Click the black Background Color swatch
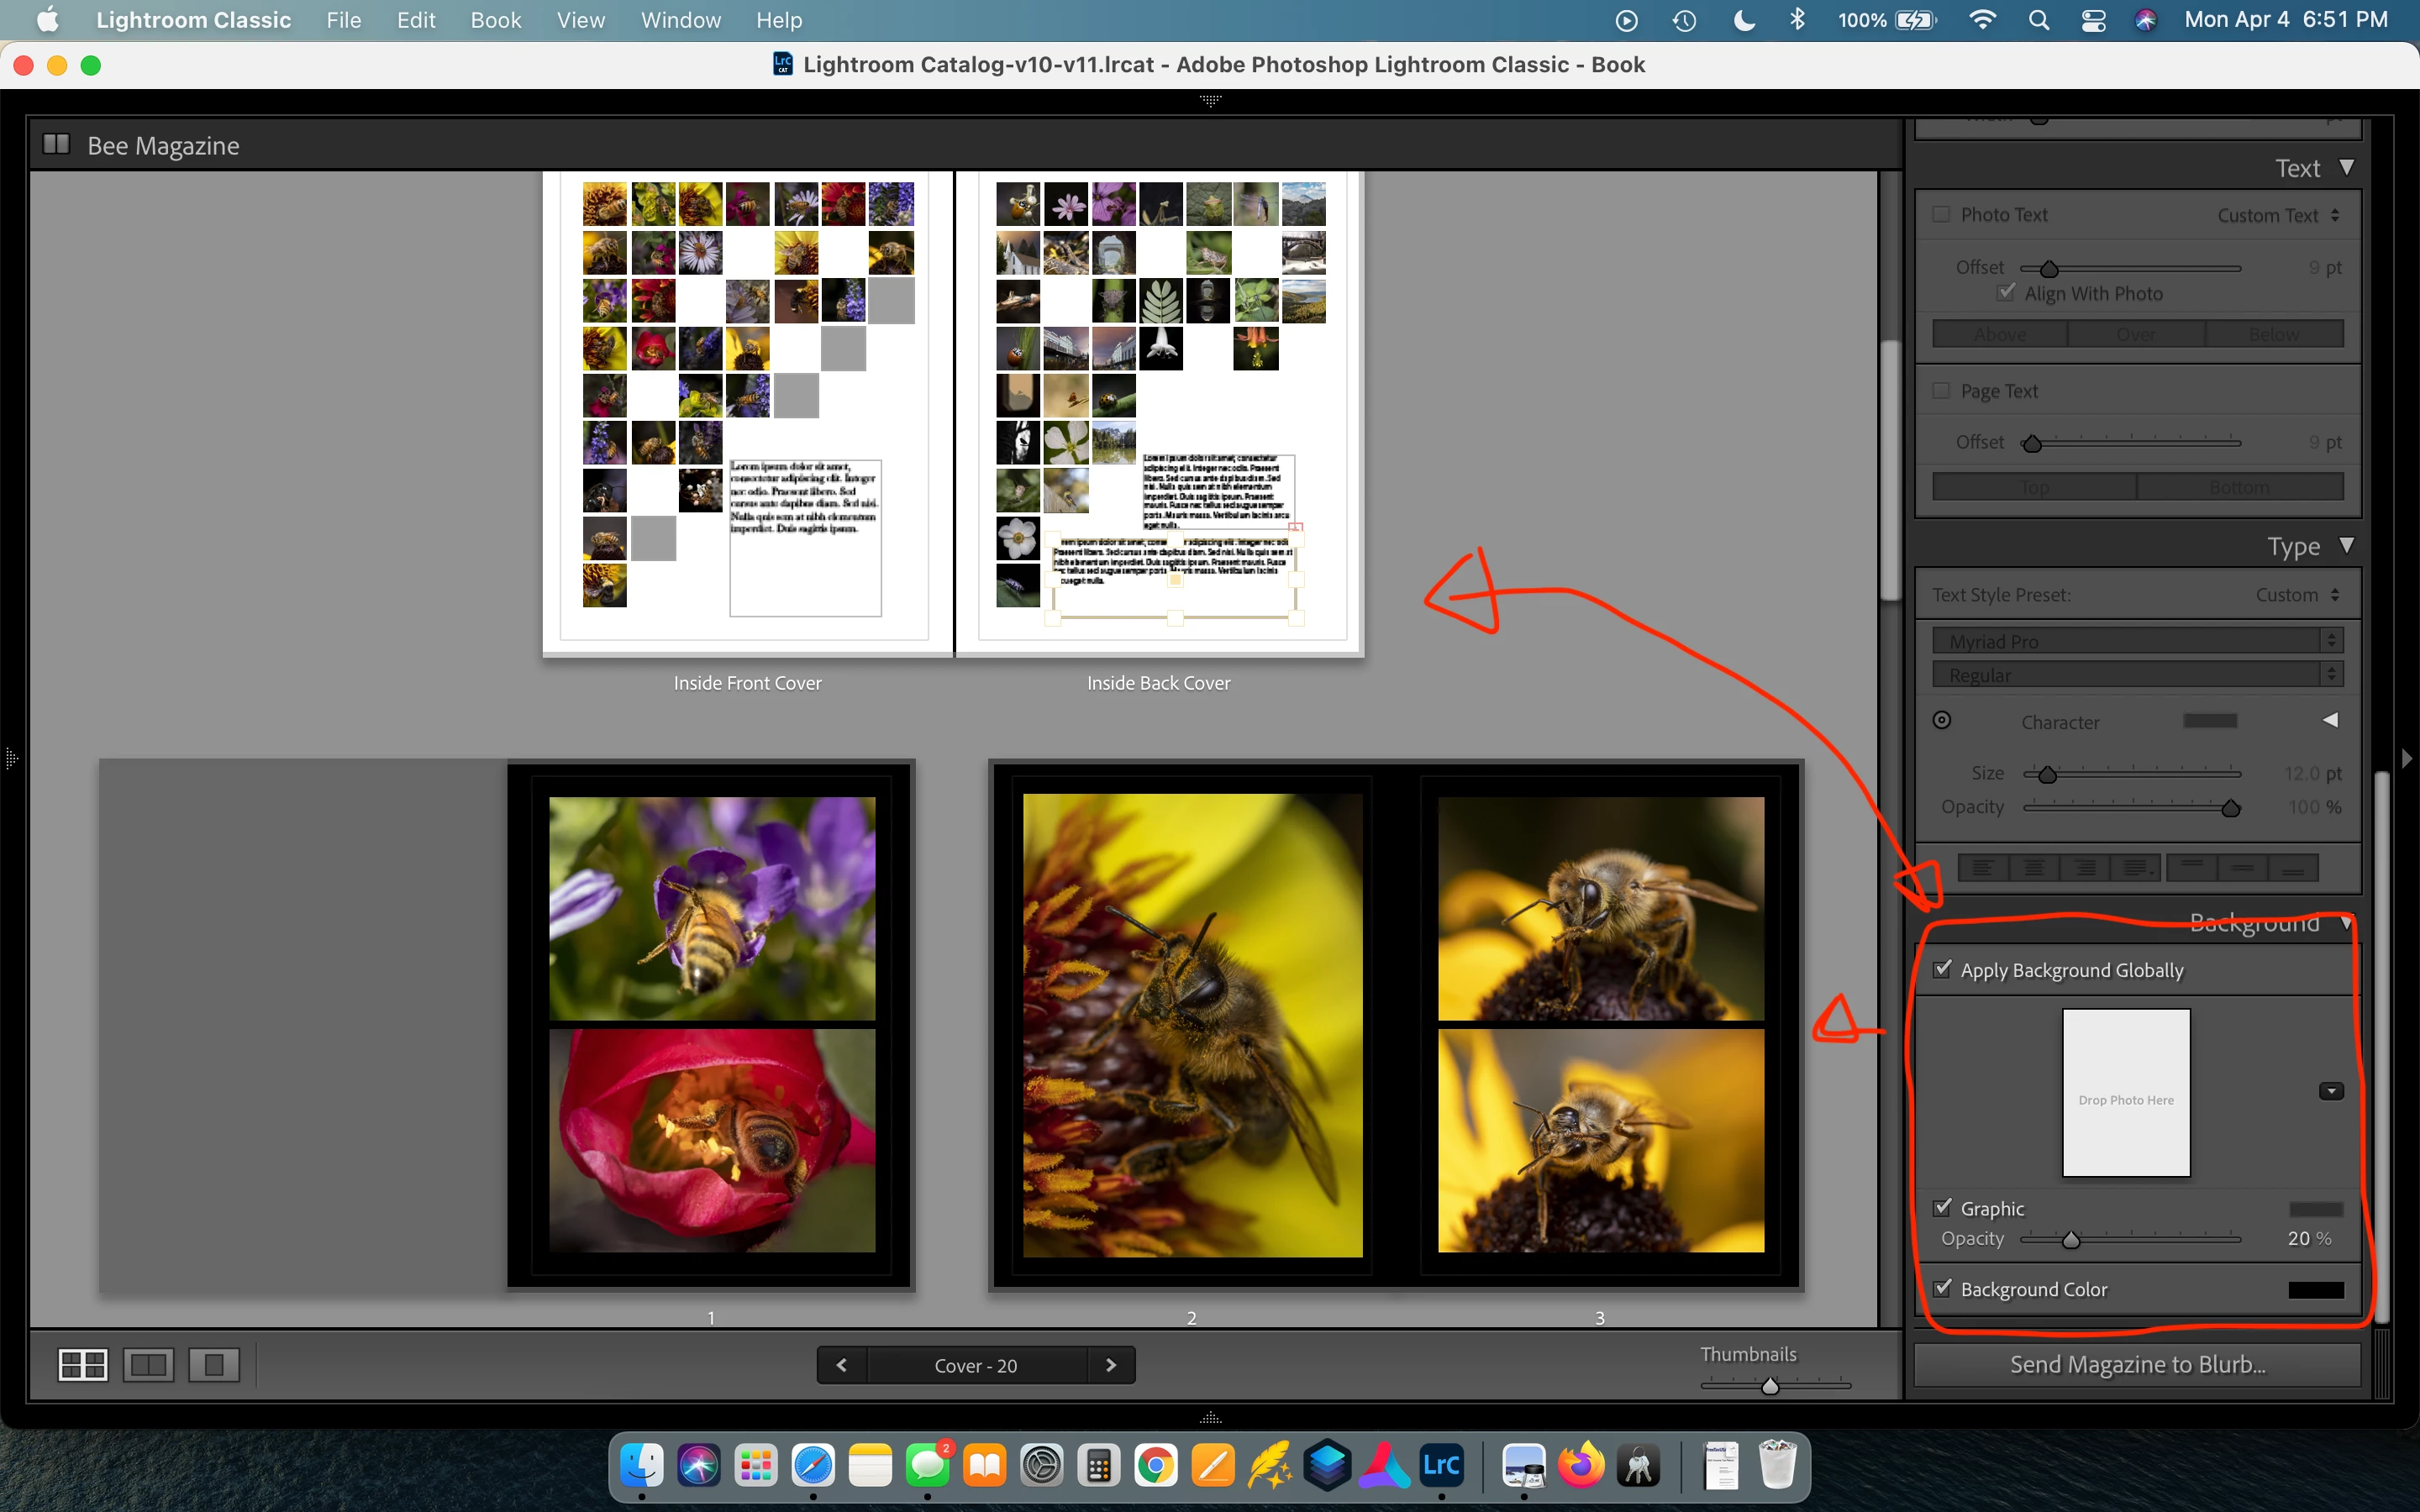Screen dimensions: 2420x1512 (x=2315, y=1290)
